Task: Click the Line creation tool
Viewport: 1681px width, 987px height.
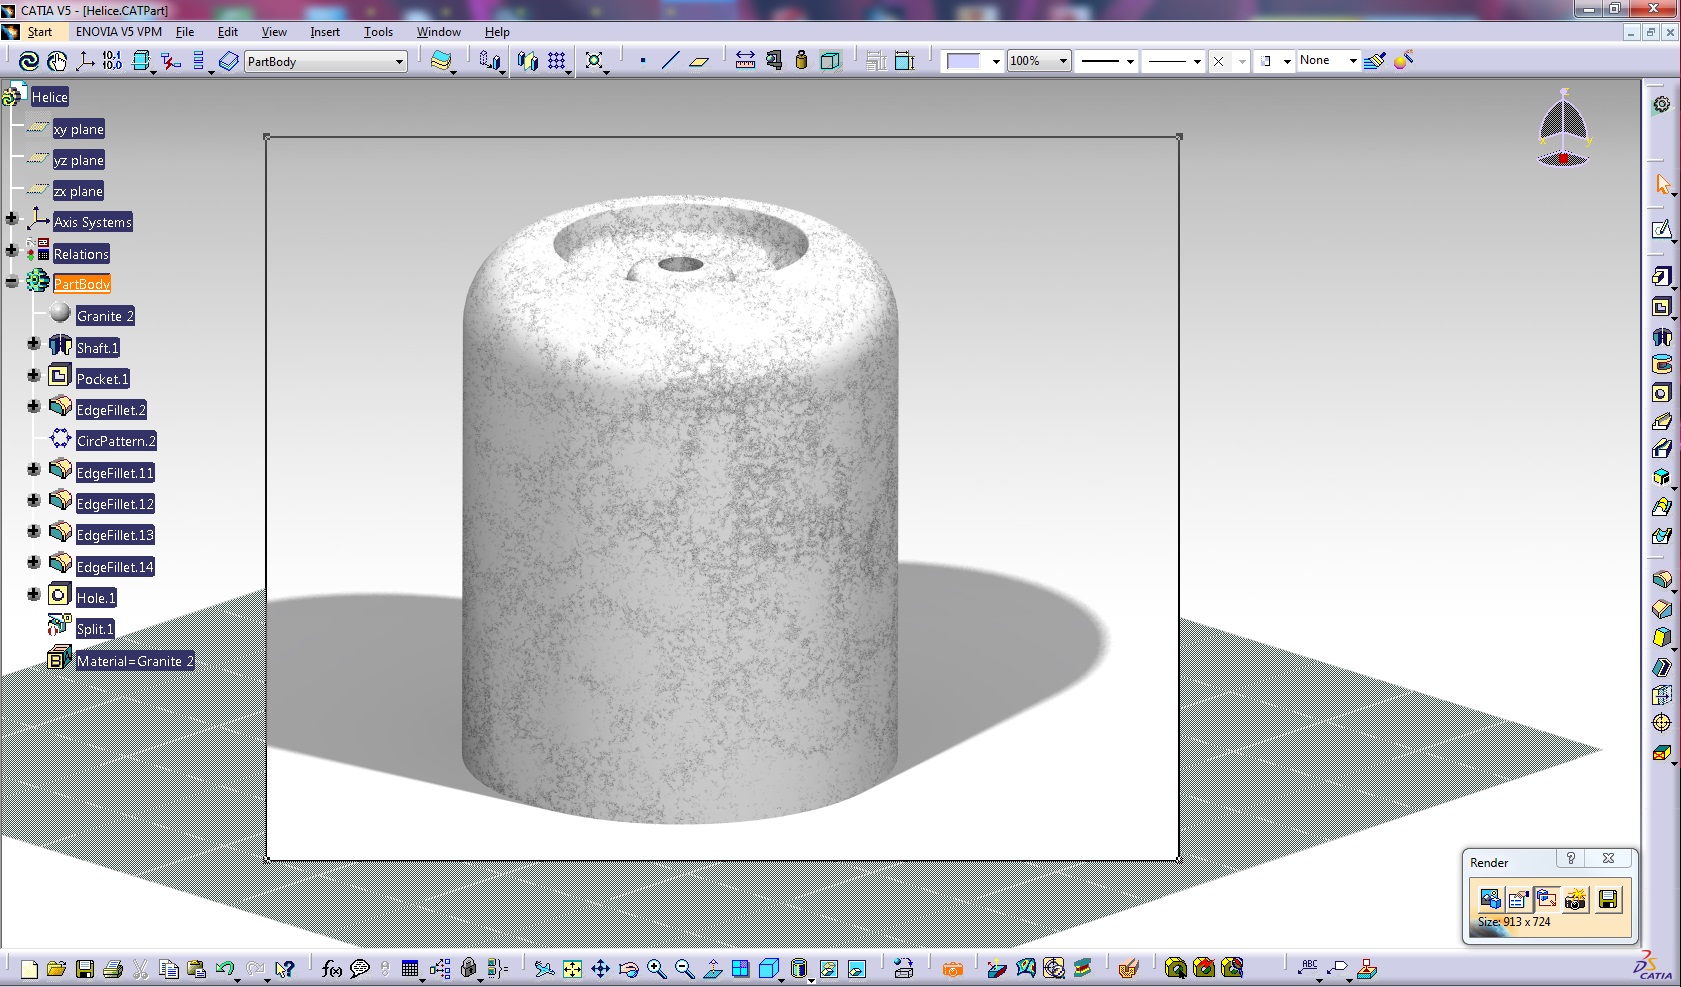Action: click(670, 61)
